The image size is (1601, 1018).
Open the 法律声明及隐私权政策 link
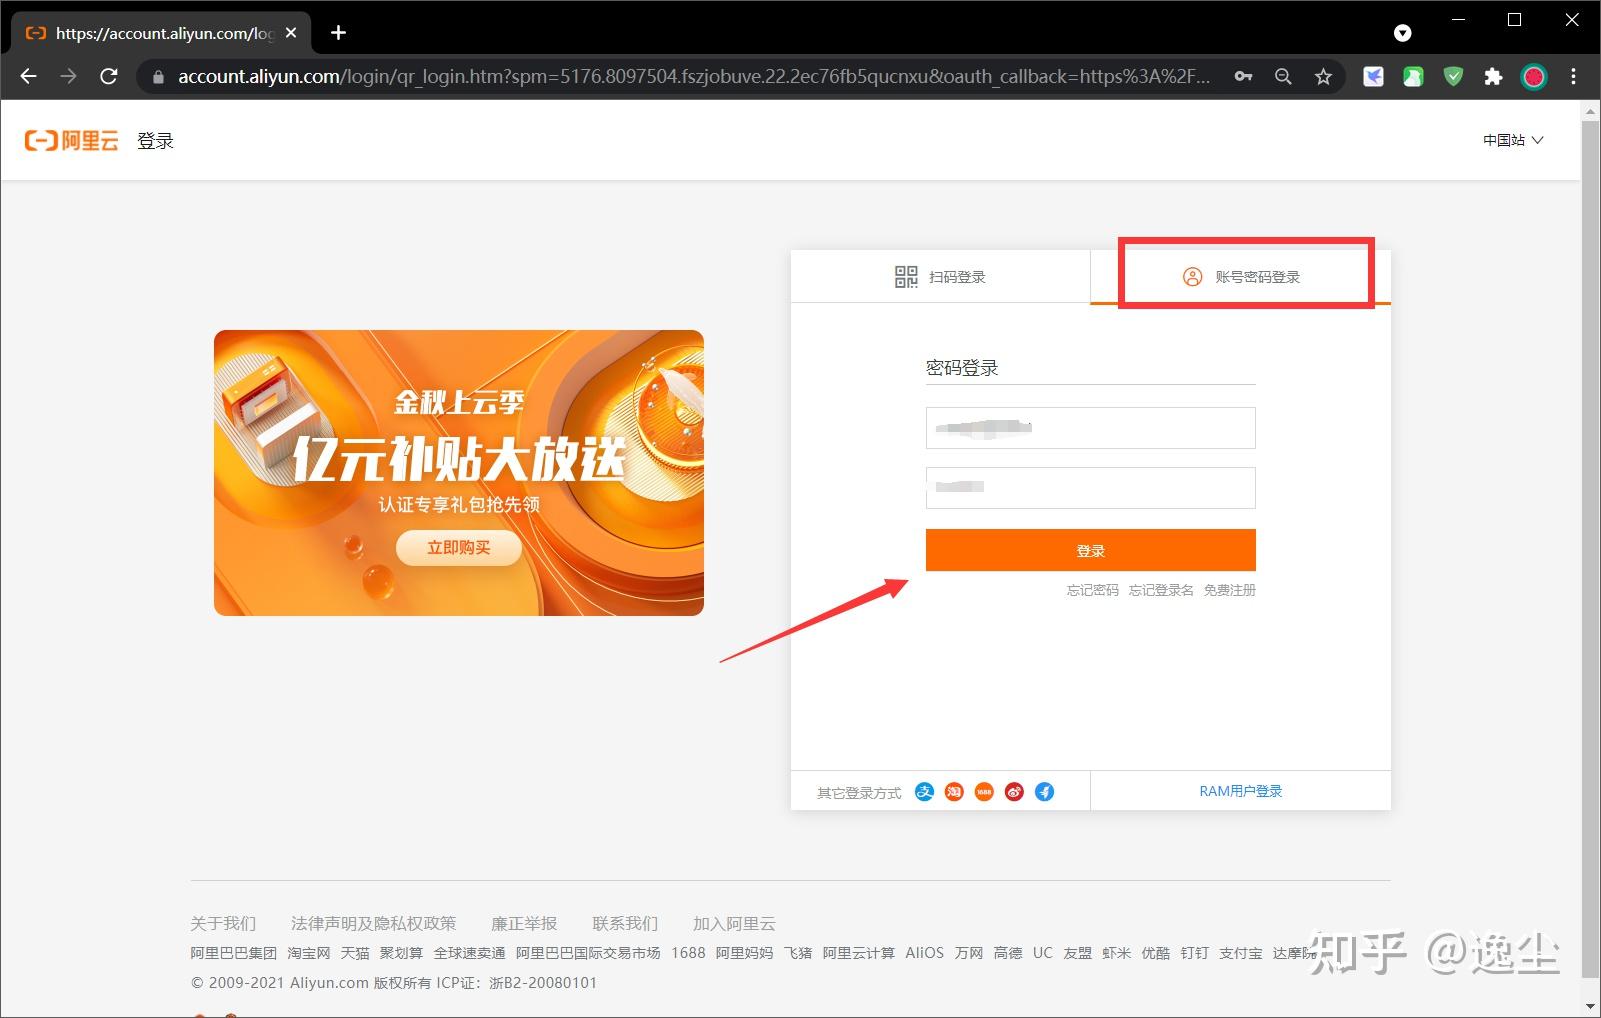[x=373, y=923]
